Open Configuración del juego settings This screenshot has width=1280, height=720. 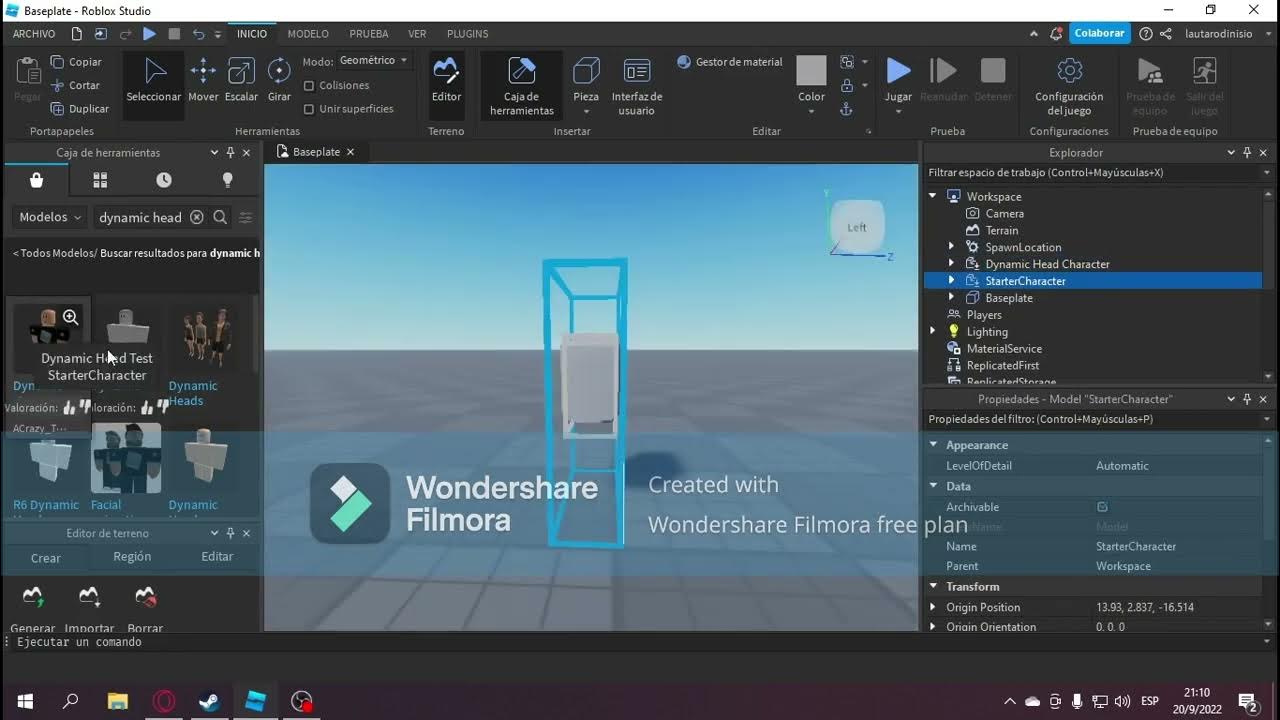click(1069, 86)
